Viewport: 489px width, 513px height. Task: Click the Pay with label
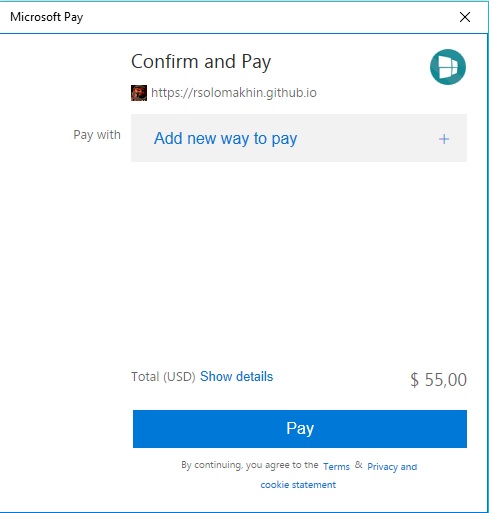97,135
